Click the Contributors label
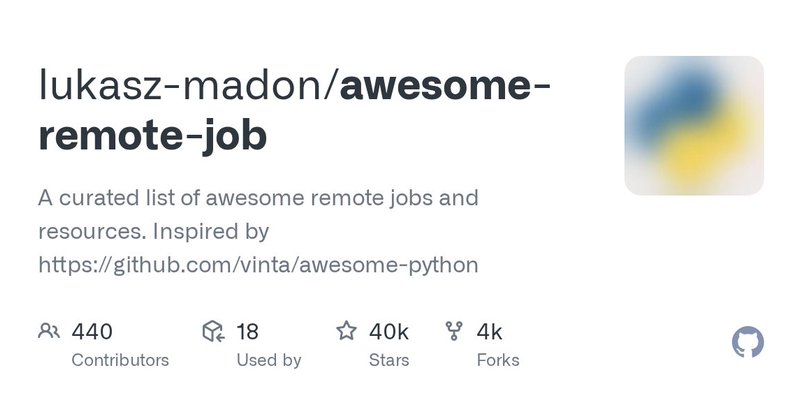The width and height of the screenshot is (800, 419). point(120,360)
